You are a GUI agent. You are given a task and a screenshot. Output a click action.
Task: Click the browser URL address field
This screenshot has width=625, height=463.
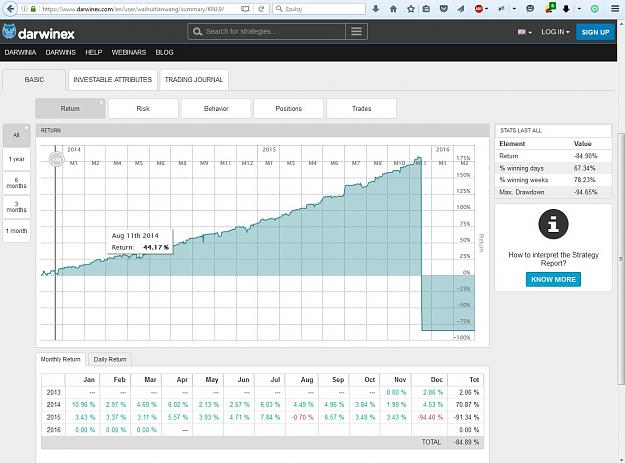(x=136, y=9)
